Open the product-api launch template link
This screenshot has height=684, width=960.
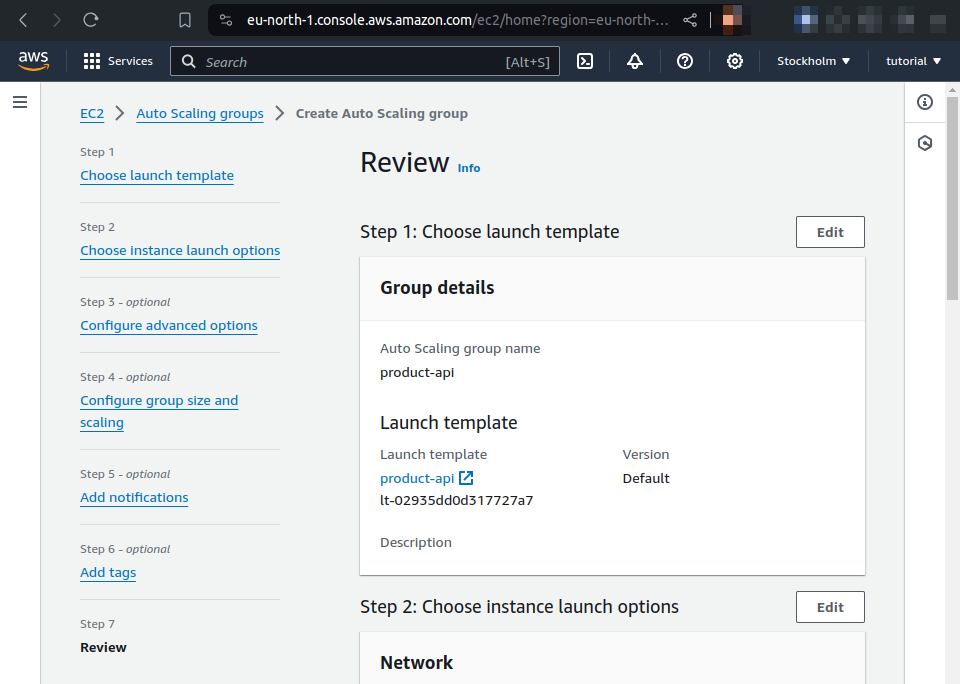(x=417, y=478)
